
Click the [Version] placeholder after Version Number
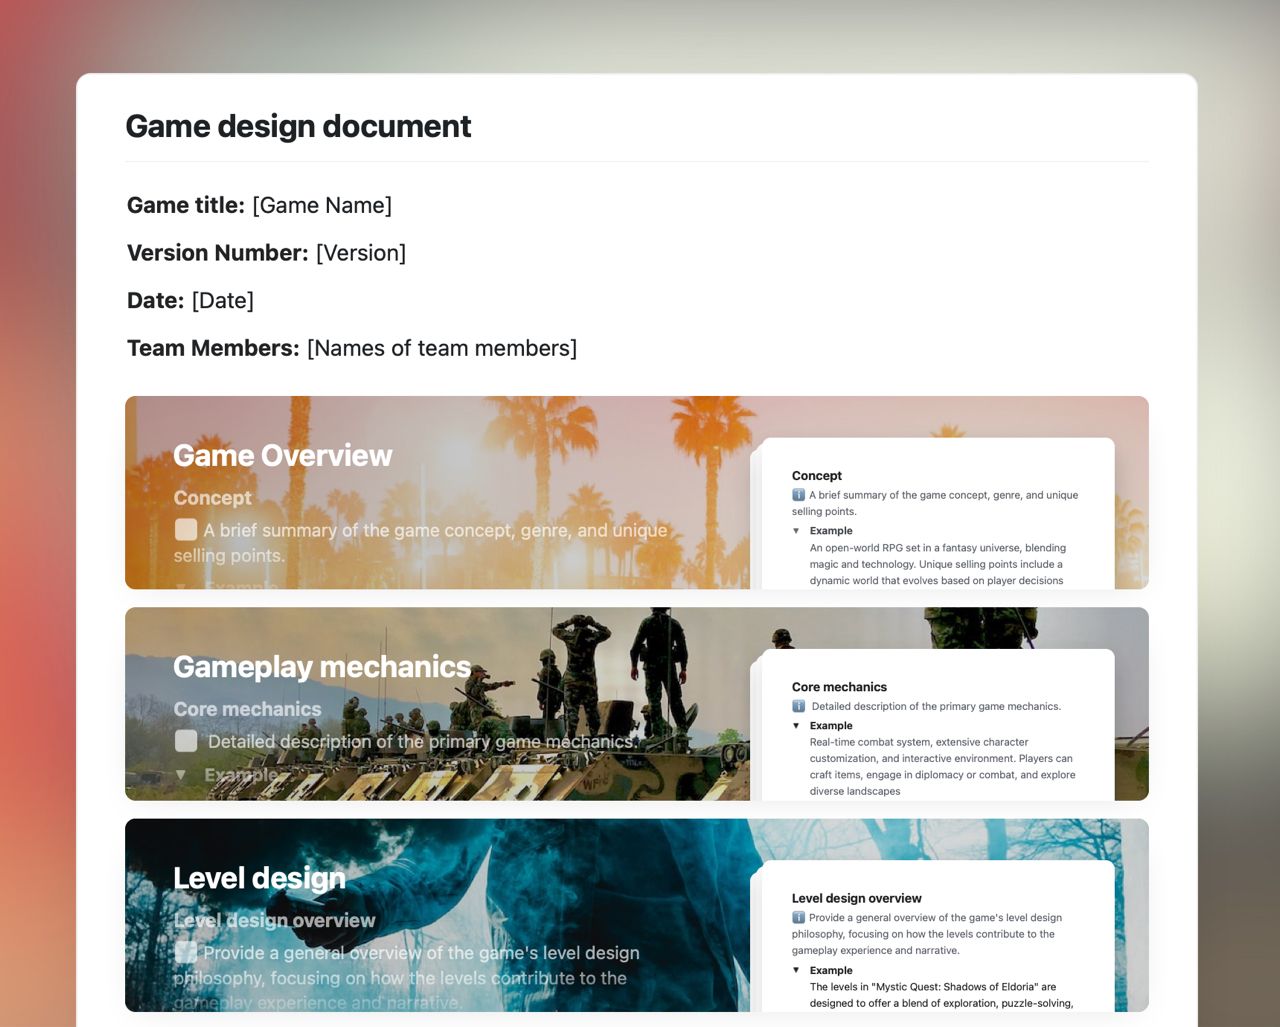(361, 253)
